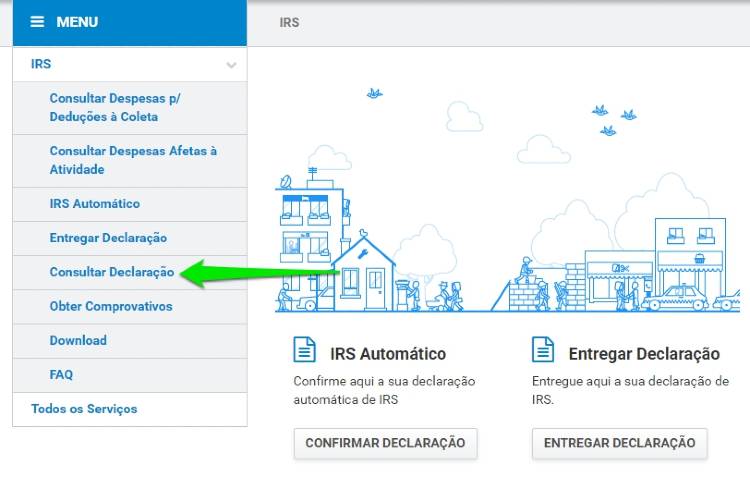
Task: Click the Entregar Declaração card heading
Action: (644, 354)
